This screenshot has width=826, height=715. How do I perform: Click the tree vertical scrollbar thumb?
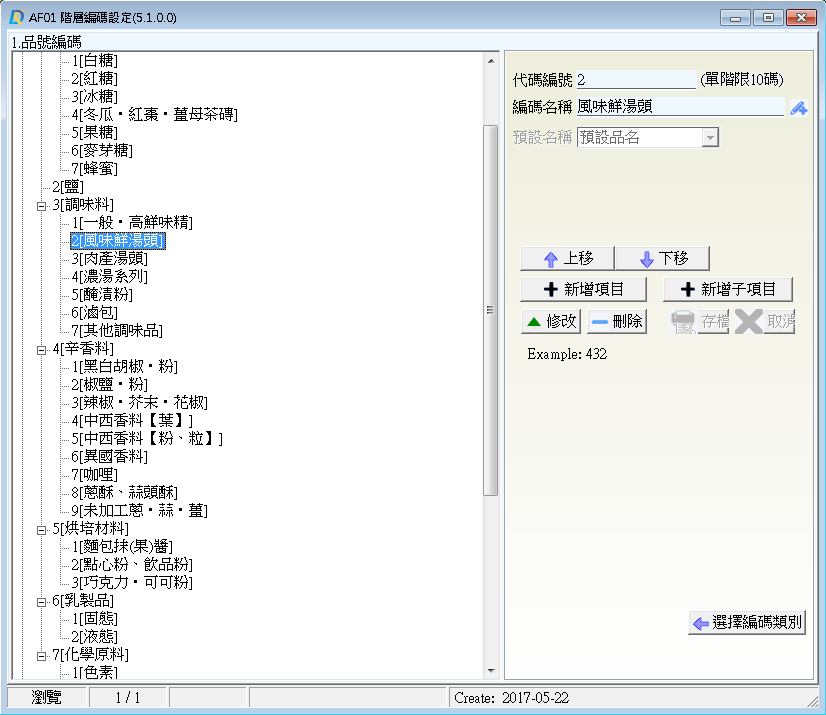[490, 310]
